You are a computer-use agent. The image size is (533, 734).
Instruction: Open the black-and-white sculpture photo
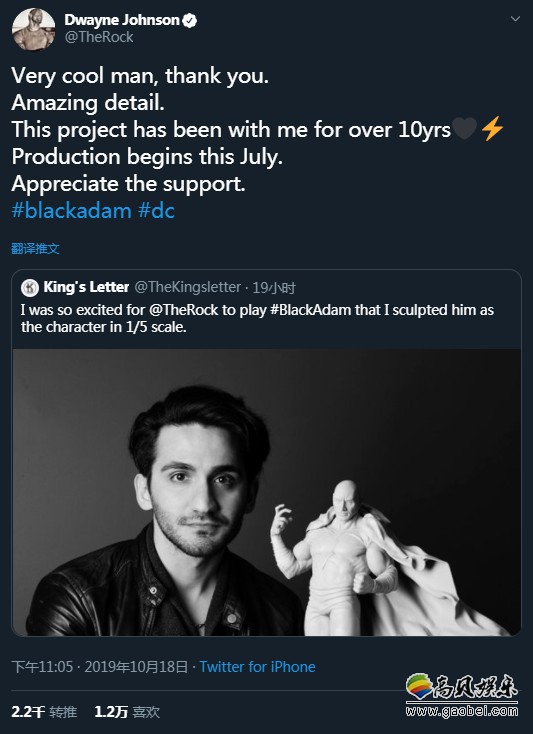pyautogui.click(x=267, y=492)
